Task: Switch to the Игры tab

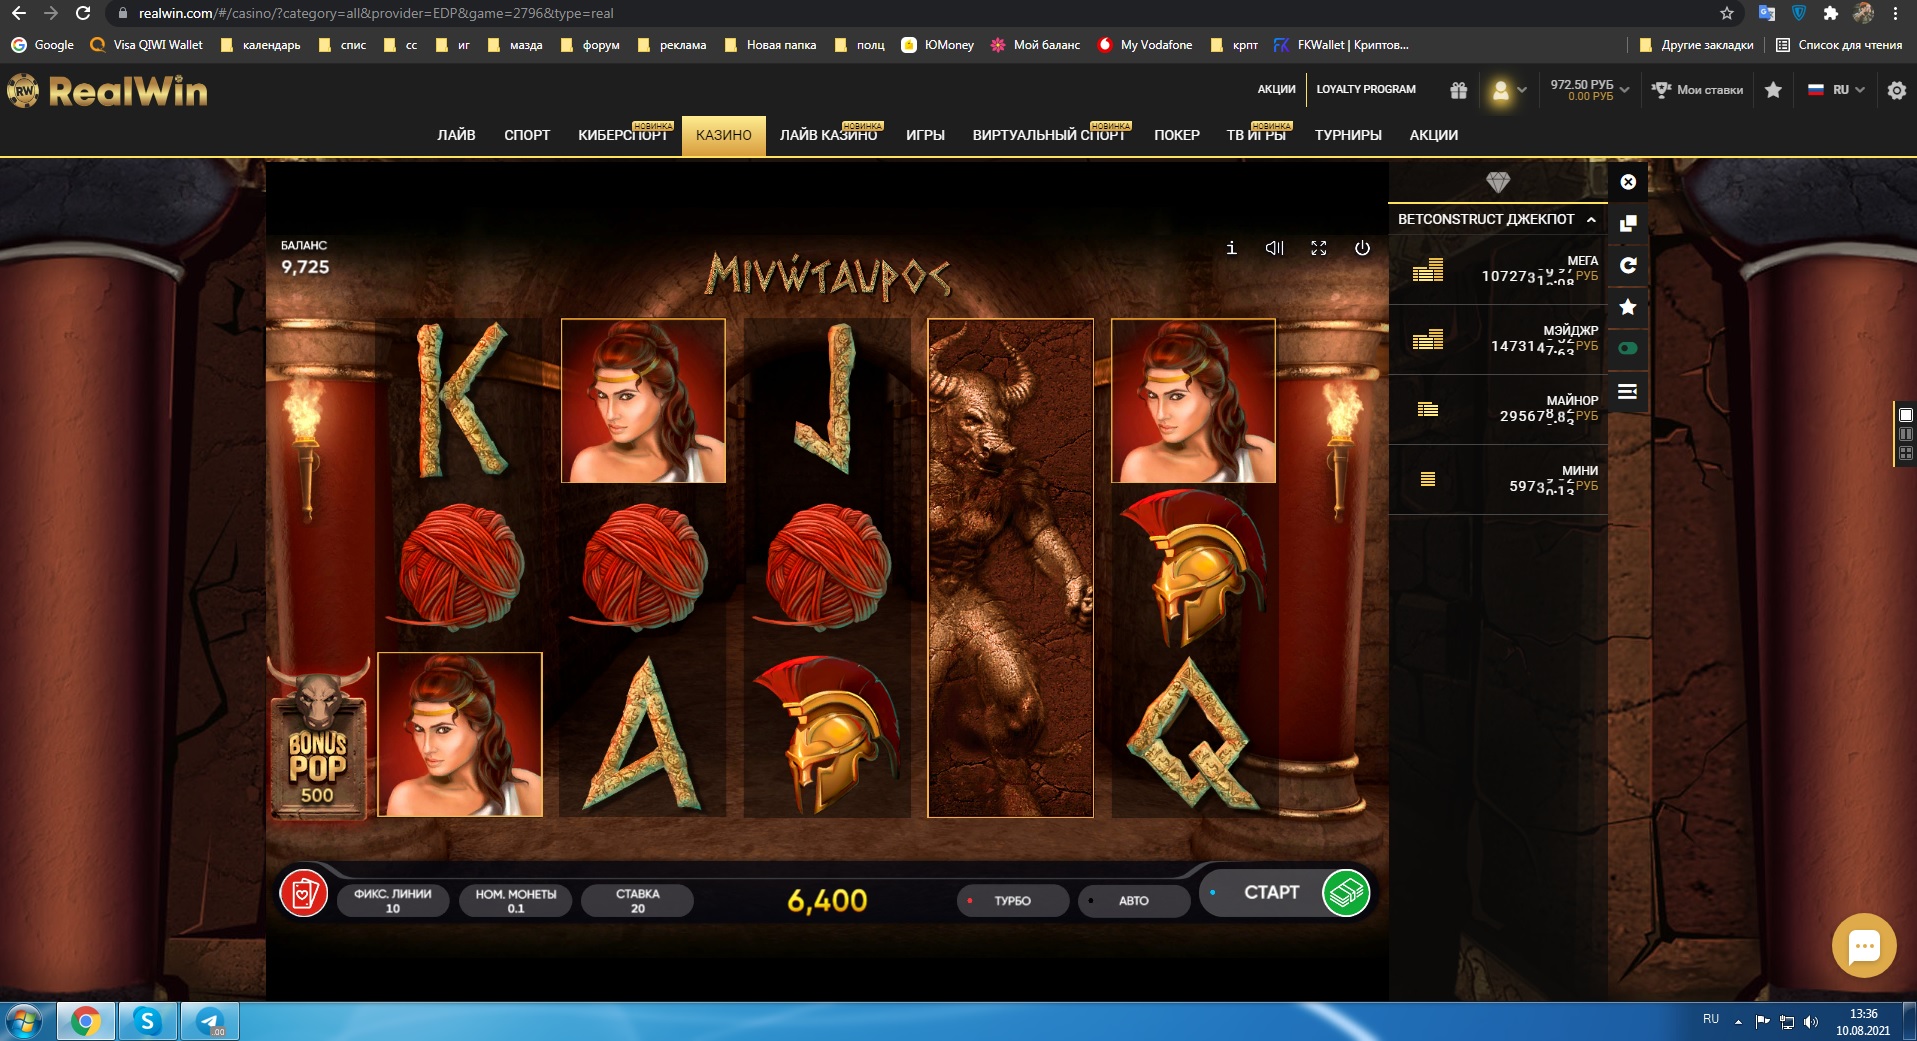Action: (925, 135)
